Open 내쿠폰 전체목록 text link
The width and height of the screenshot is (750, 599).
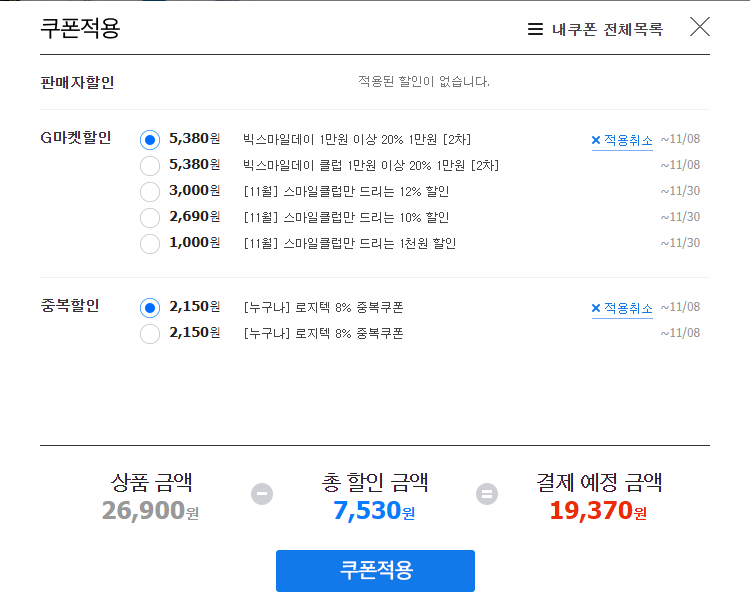[x=607, y=29]
